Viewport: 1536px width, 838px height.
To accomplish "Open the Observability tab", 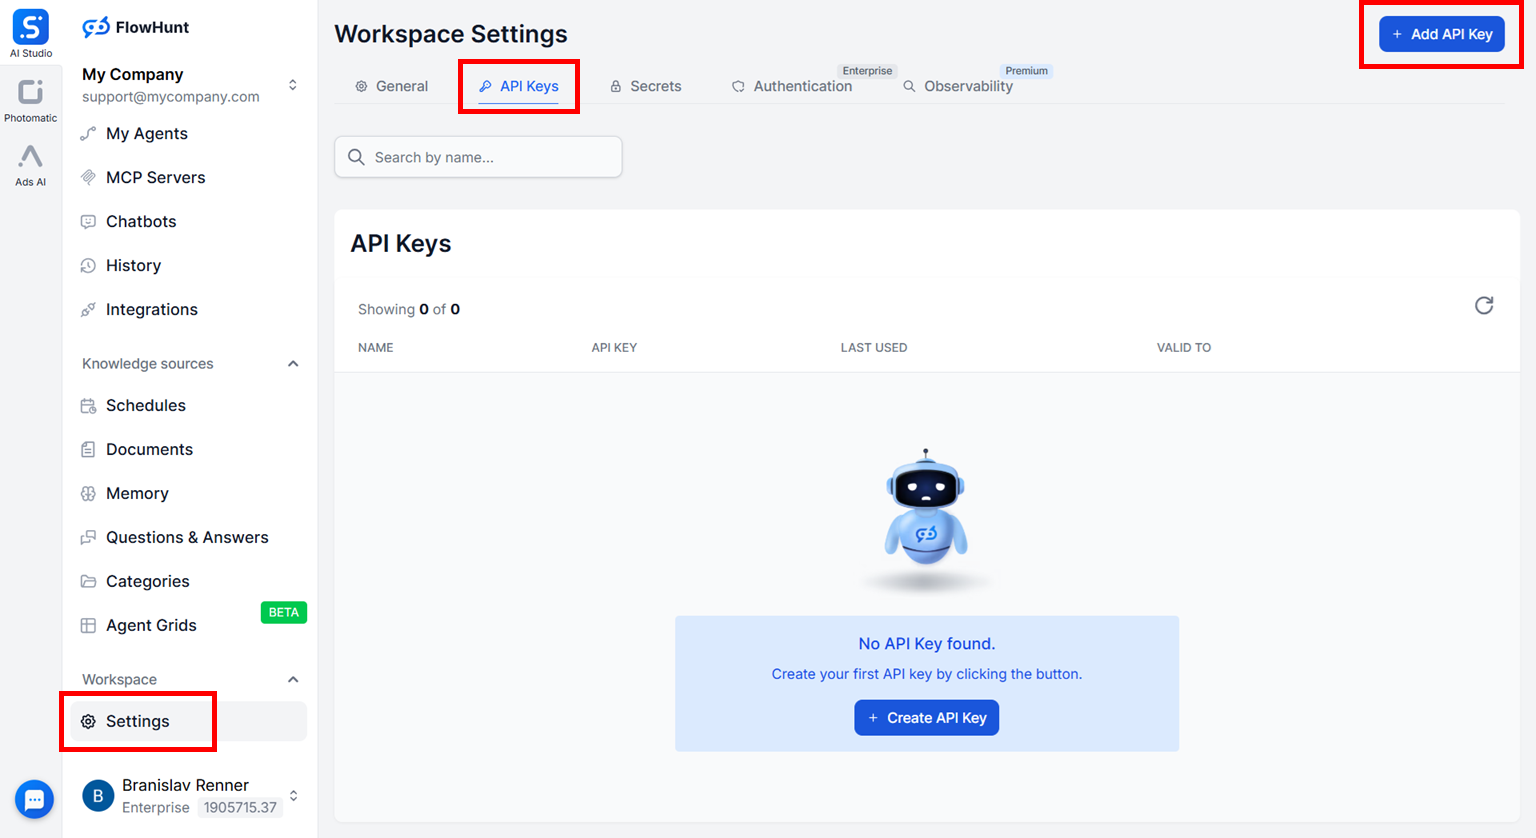I will click(x=958, y=86).
